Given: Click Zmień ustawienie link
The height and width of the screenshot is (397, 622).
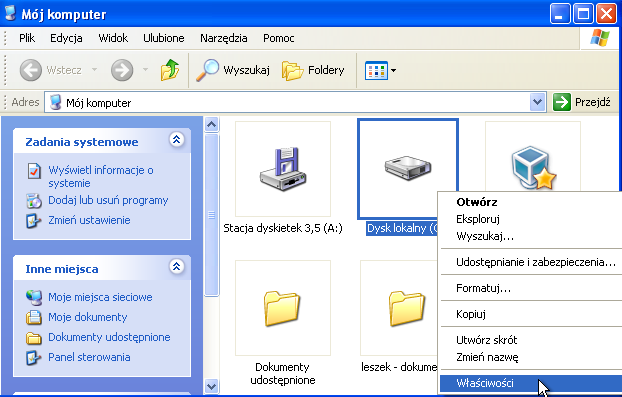Looking at the screenshot, I should pos(89,220).
